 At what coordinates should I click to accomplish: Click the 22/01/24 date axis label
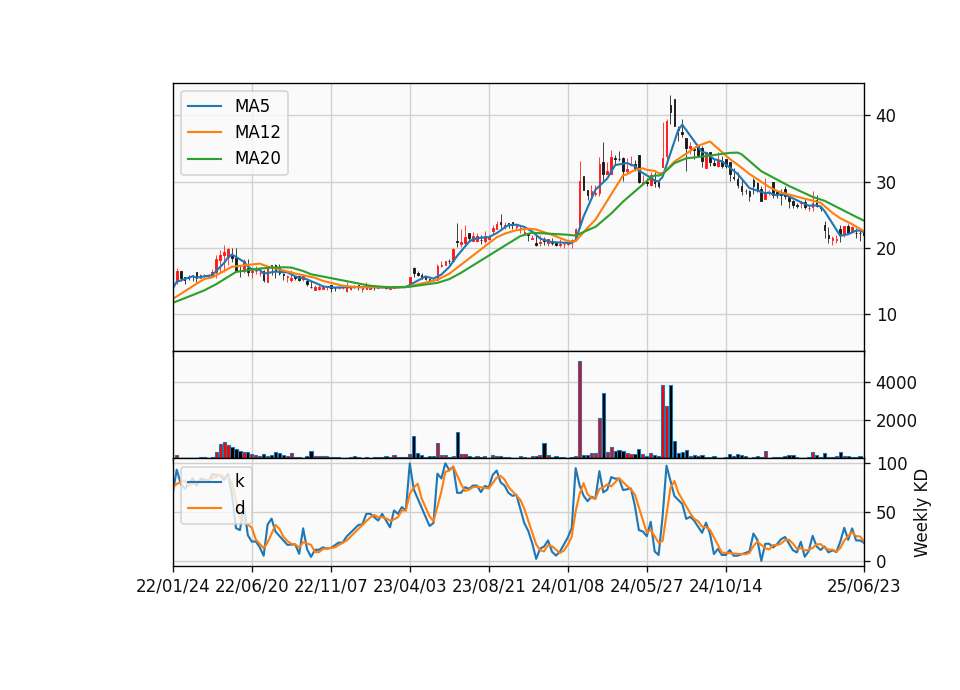(x=173, y=587)
